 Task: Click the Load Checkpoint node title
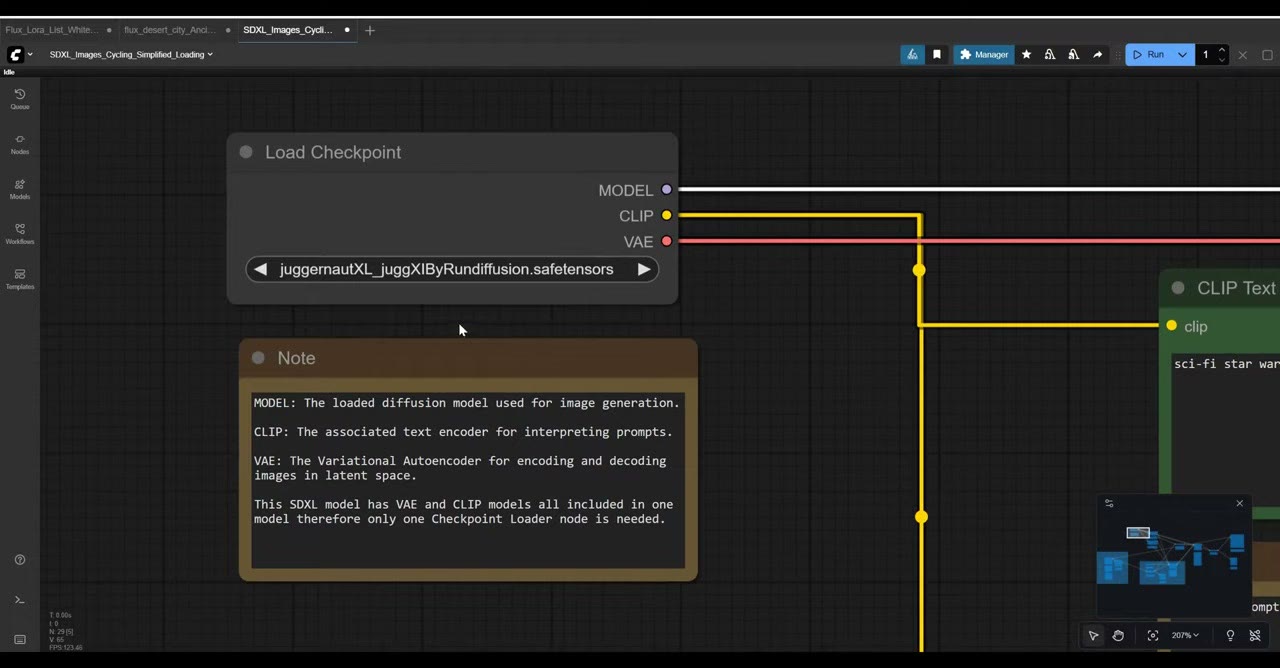point(333,152)
